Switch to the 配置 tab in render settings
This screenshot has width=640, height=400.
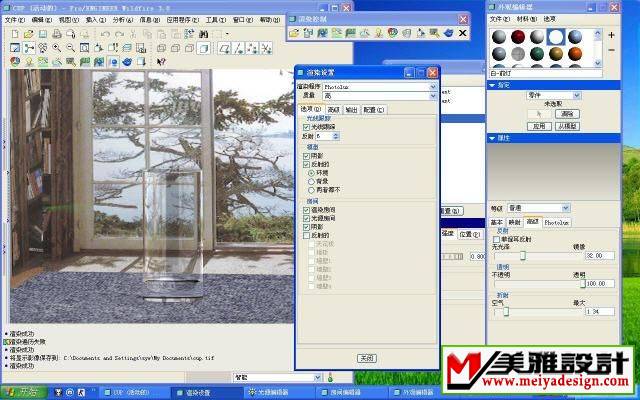(x=374, y=110)
